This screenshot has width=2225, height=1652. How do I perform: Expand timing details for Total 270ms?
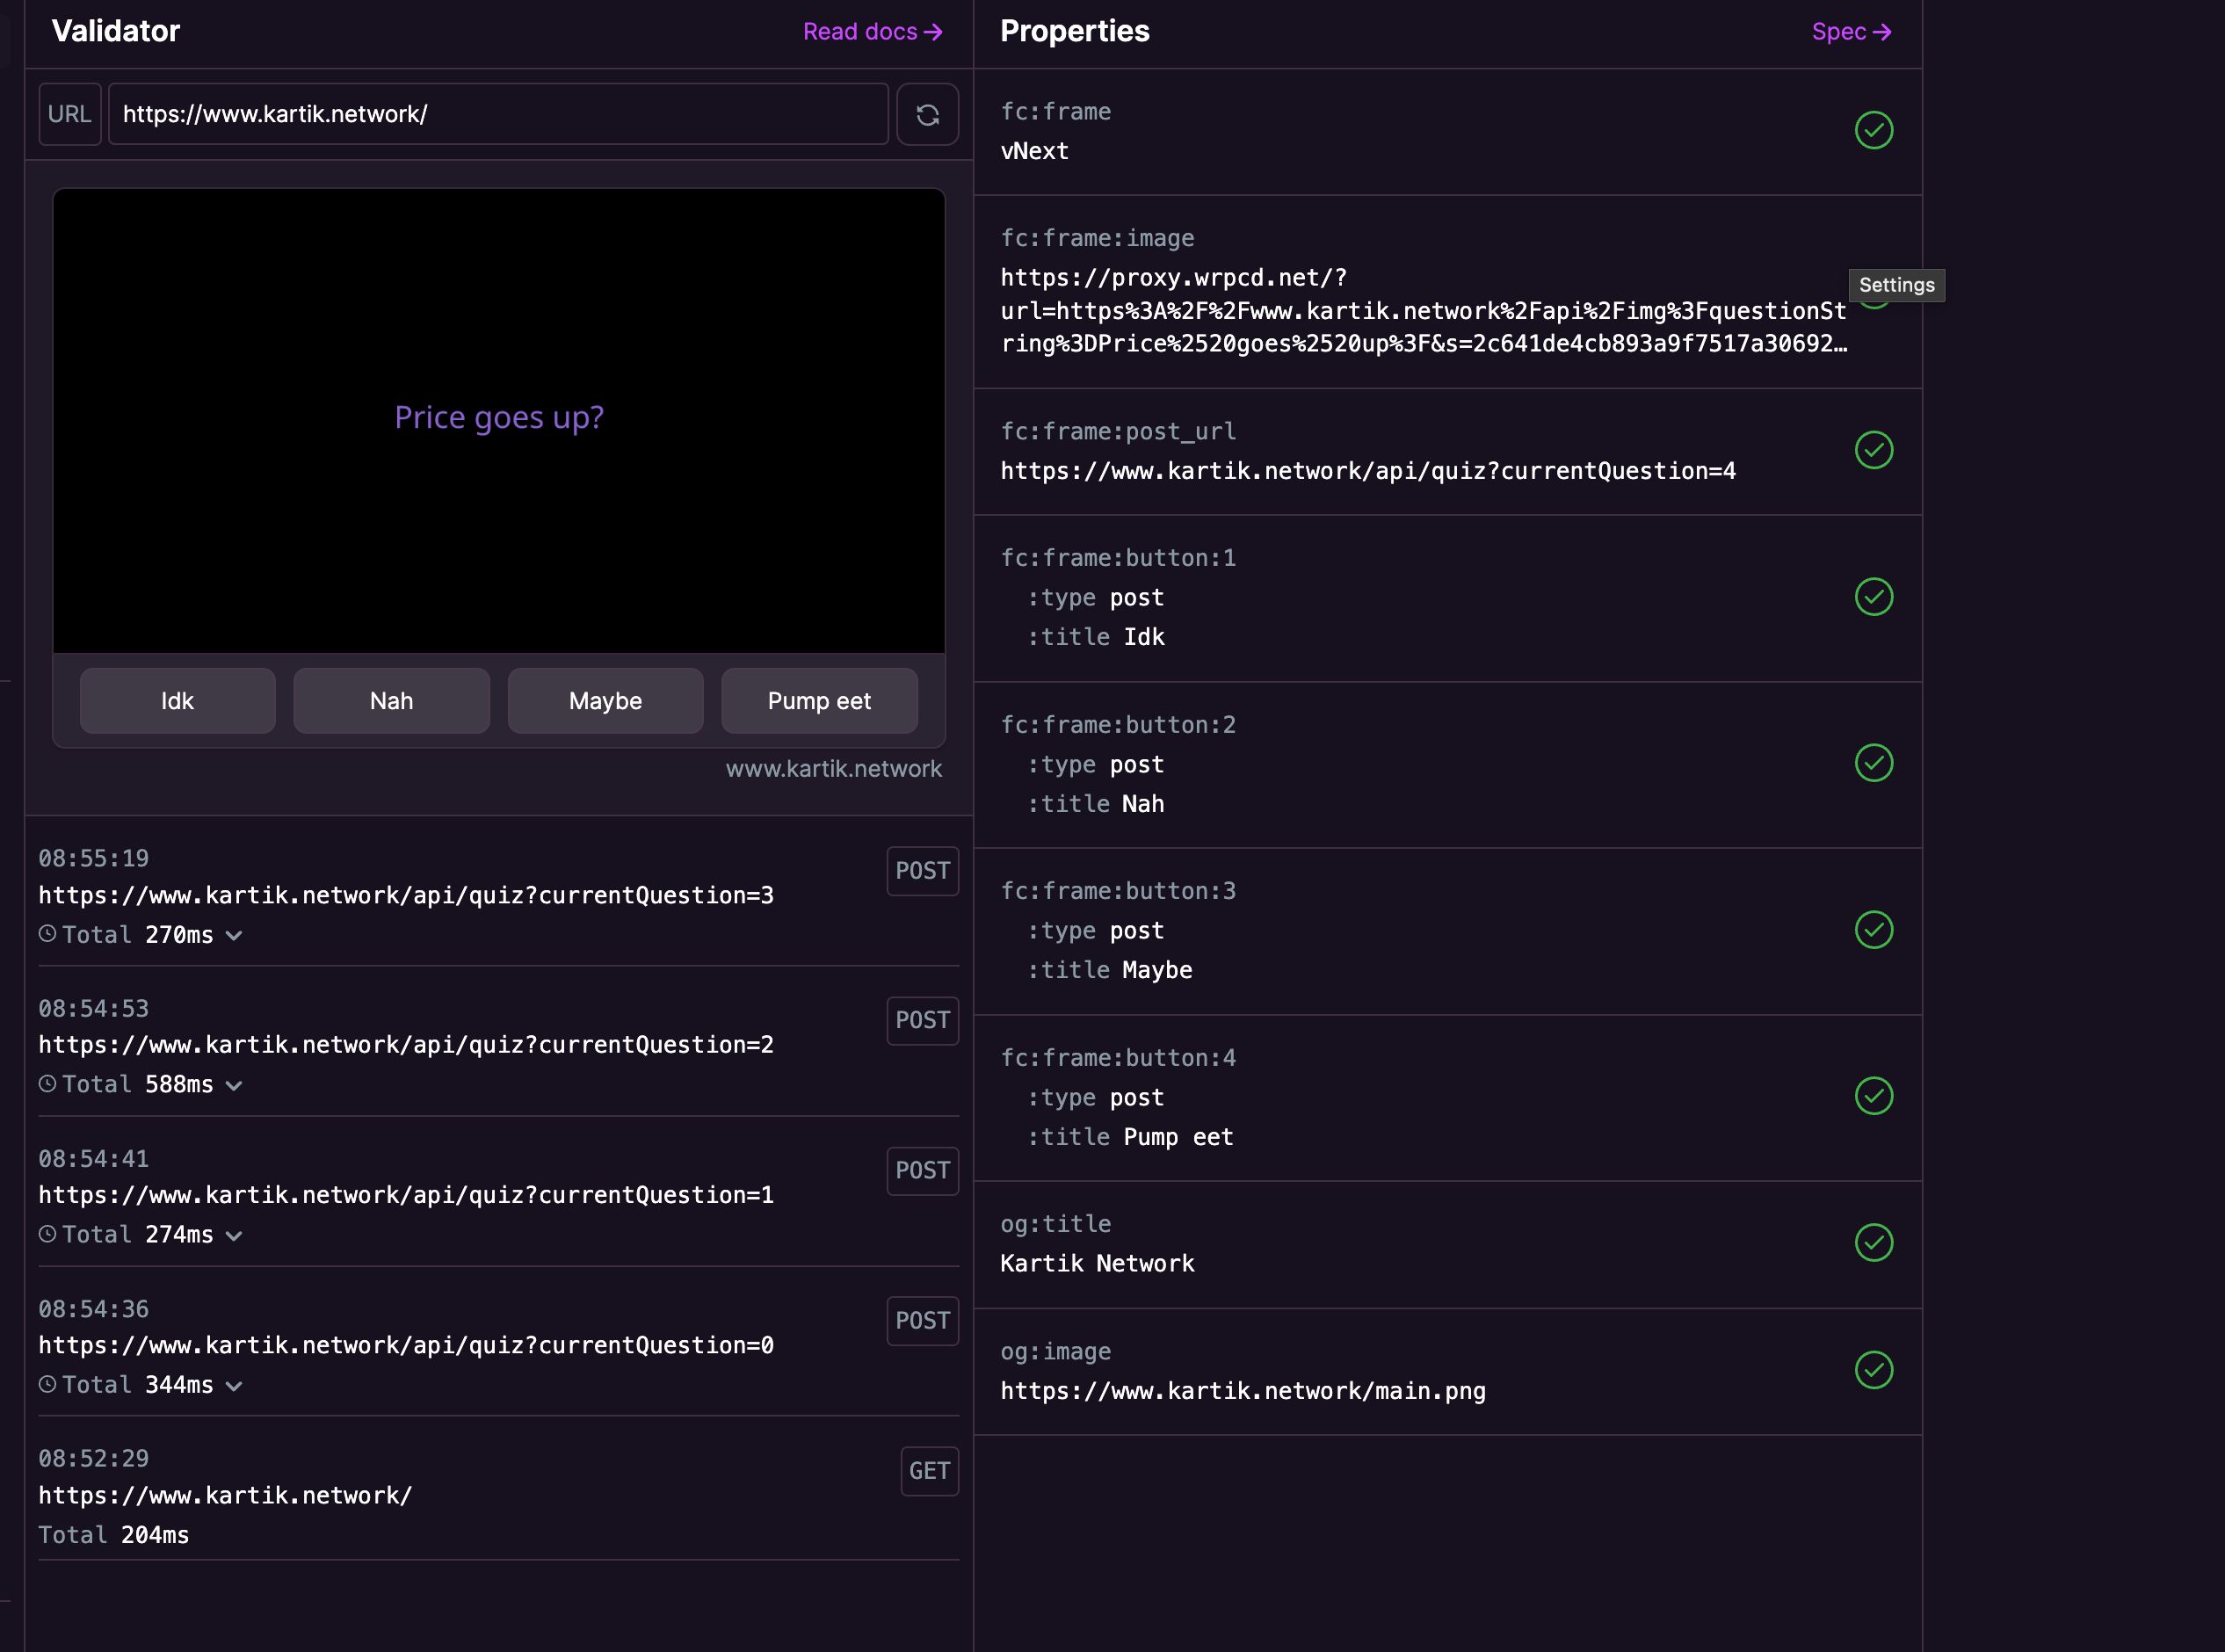click(234, 936)
